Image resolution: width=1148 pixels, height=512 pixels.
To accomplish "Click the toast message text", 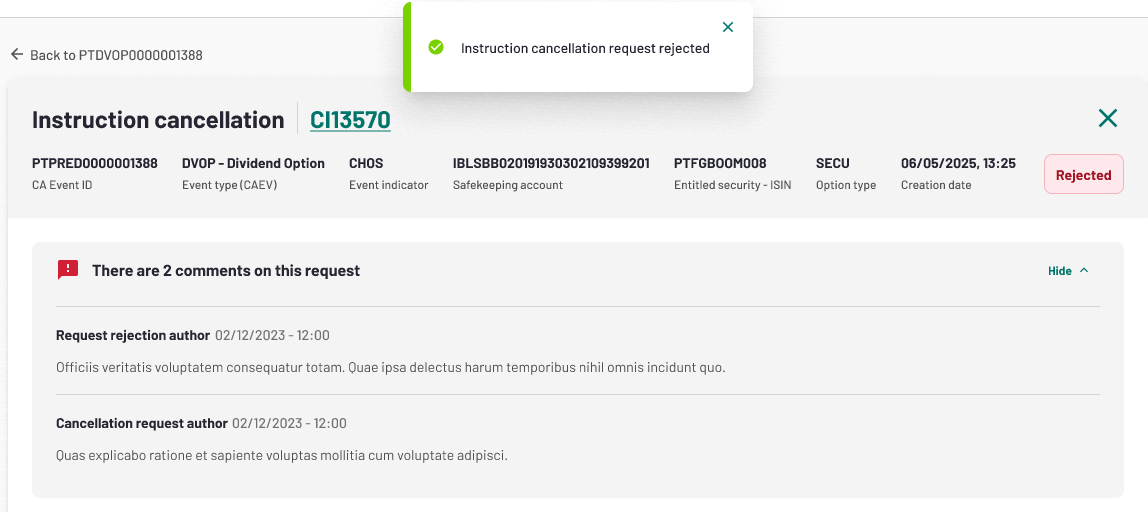I will [x=585, y=48].
